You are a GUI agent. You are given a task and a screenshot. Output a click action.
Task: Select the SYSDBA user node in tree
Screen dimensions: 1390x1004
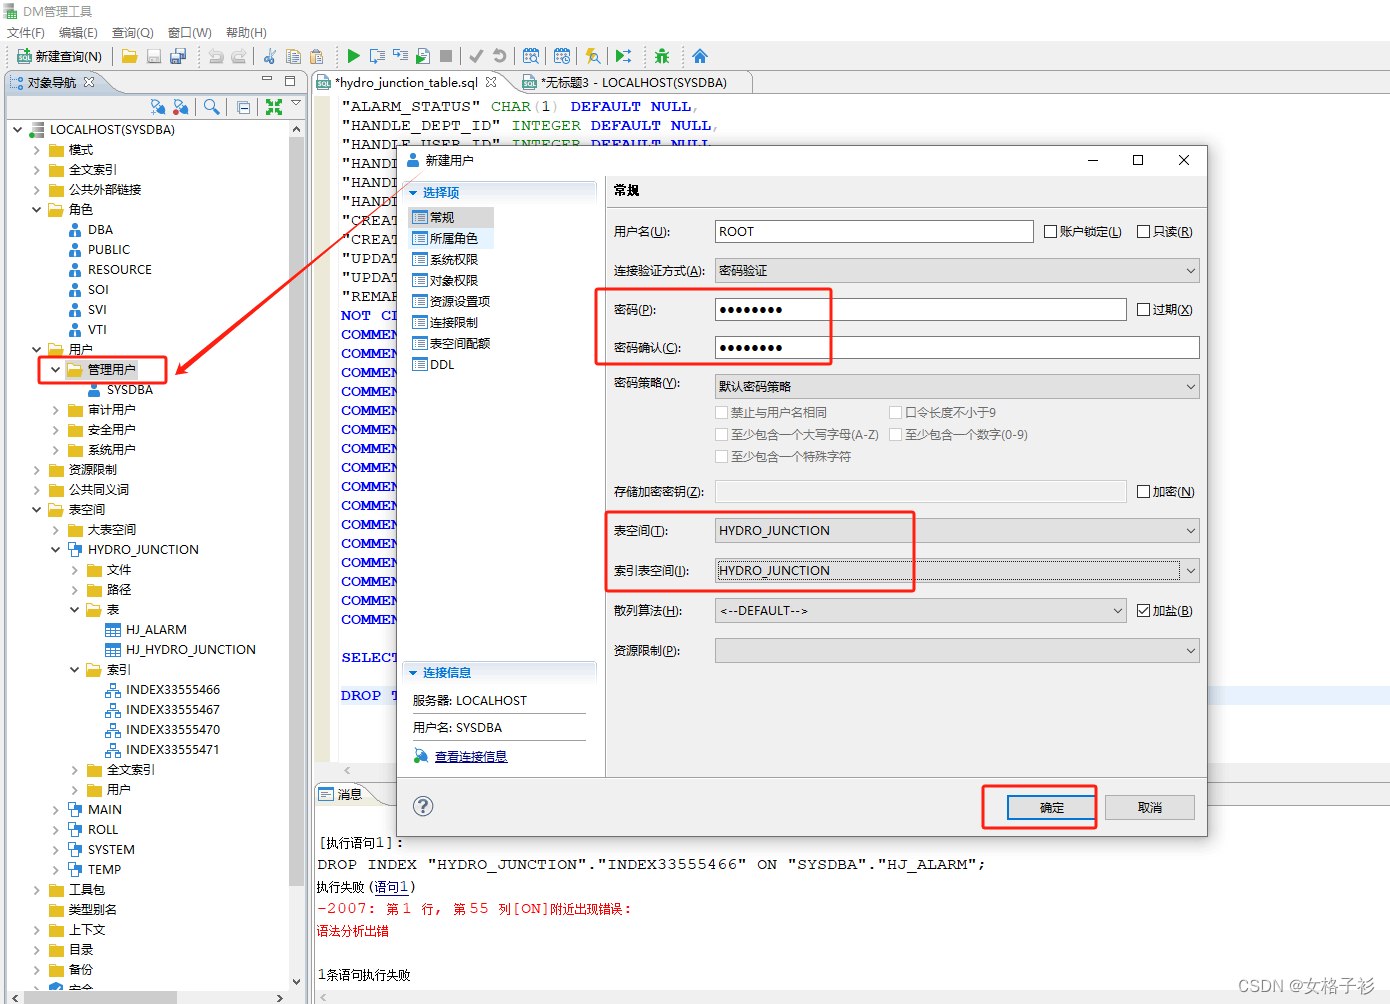click(x=130, y=389)
